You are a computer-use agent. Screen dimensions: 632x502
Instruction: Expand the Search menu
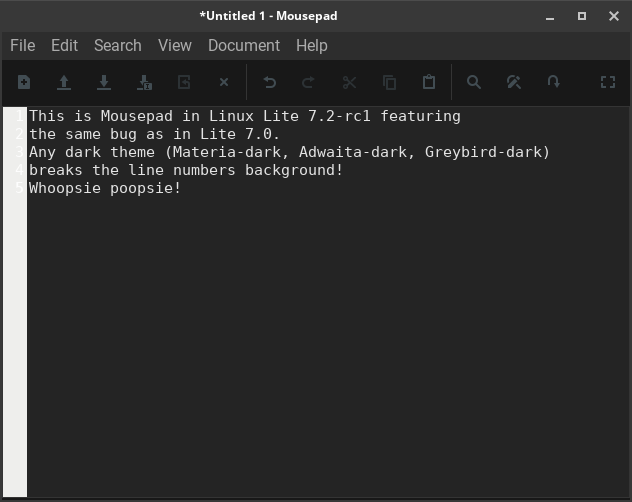coord(117,45)
